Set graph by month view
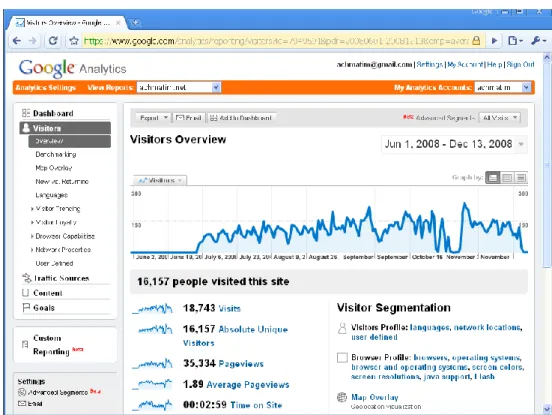 click(x=521, y=178)
